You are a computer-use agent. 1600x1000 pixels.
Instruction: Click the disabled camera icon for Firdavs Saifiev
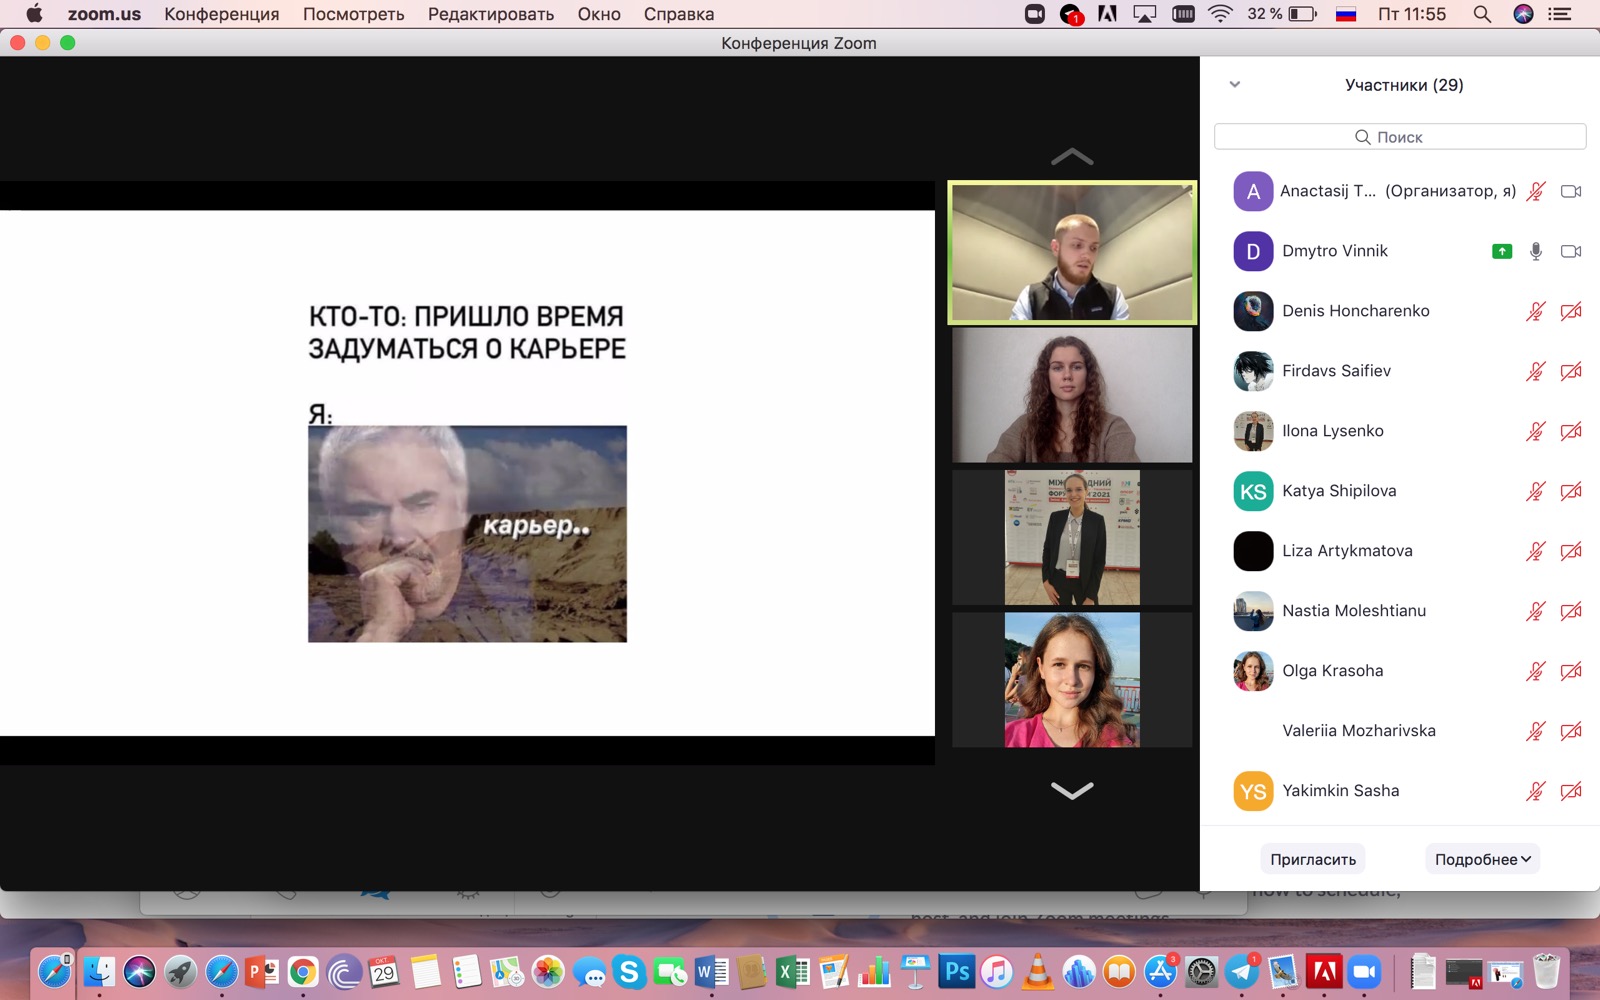coord(1571,371)
